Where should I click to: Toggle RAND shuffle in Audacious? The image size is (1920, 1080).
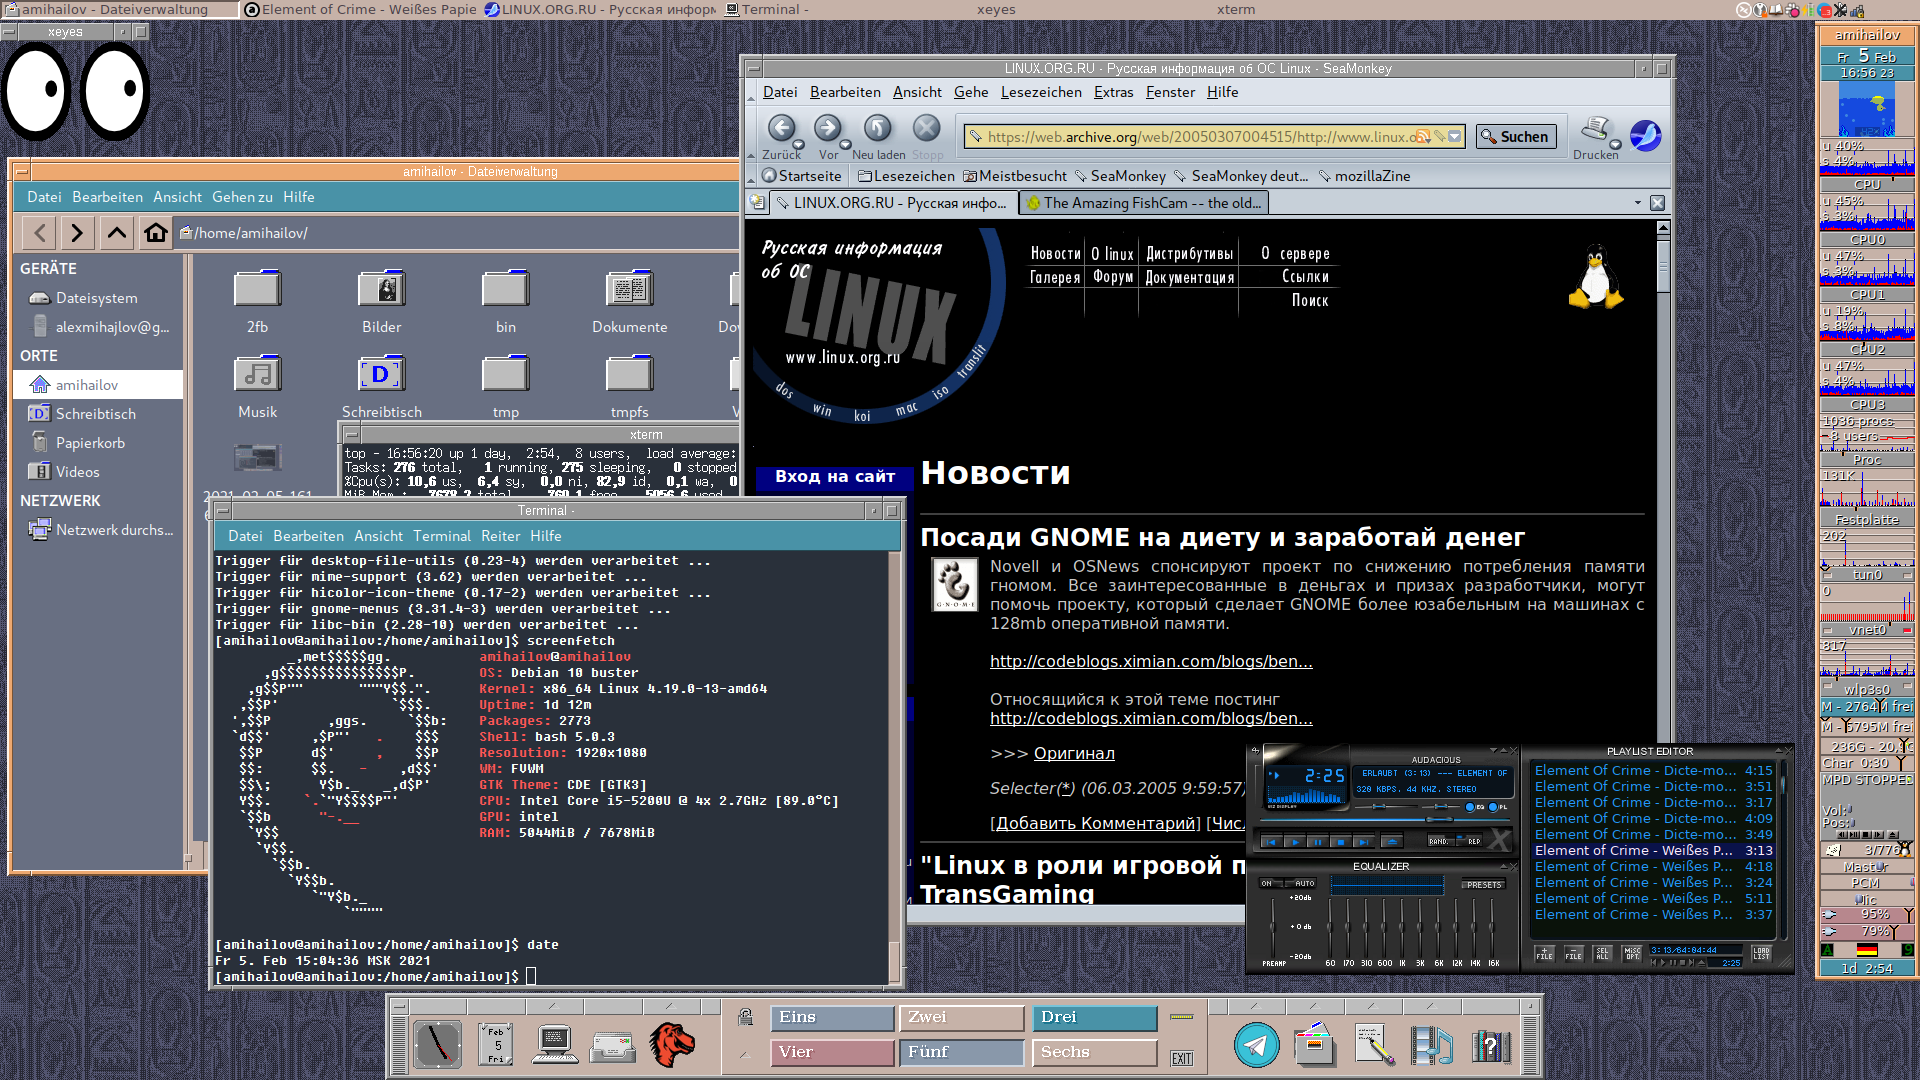click(1439, 841)
